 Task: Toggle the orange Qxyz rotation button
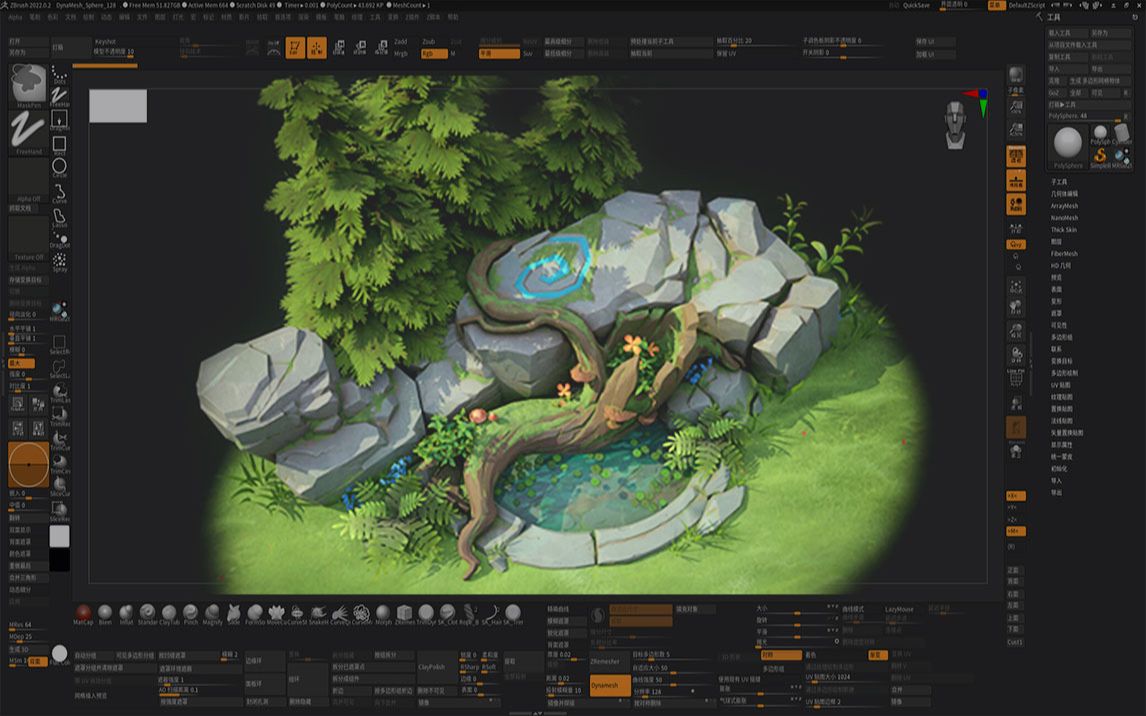1016,244
